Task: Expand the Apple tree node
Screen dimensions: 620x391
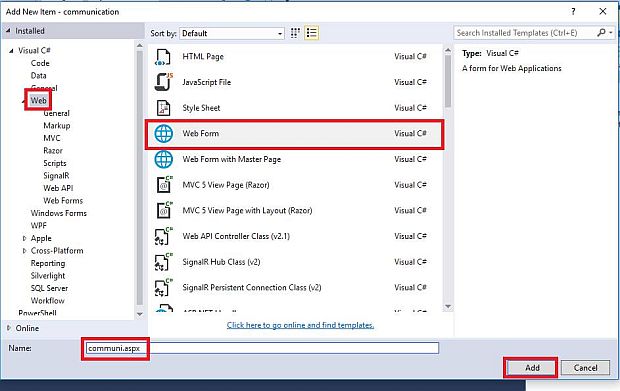Action: click(x=25, y=238)
